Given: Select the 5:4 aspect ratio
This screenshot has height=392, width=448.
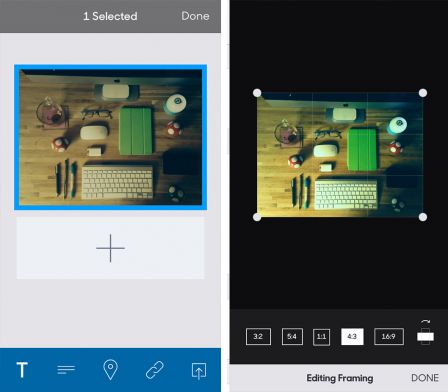Looking at the screenshot, I should tap(292, 336).
